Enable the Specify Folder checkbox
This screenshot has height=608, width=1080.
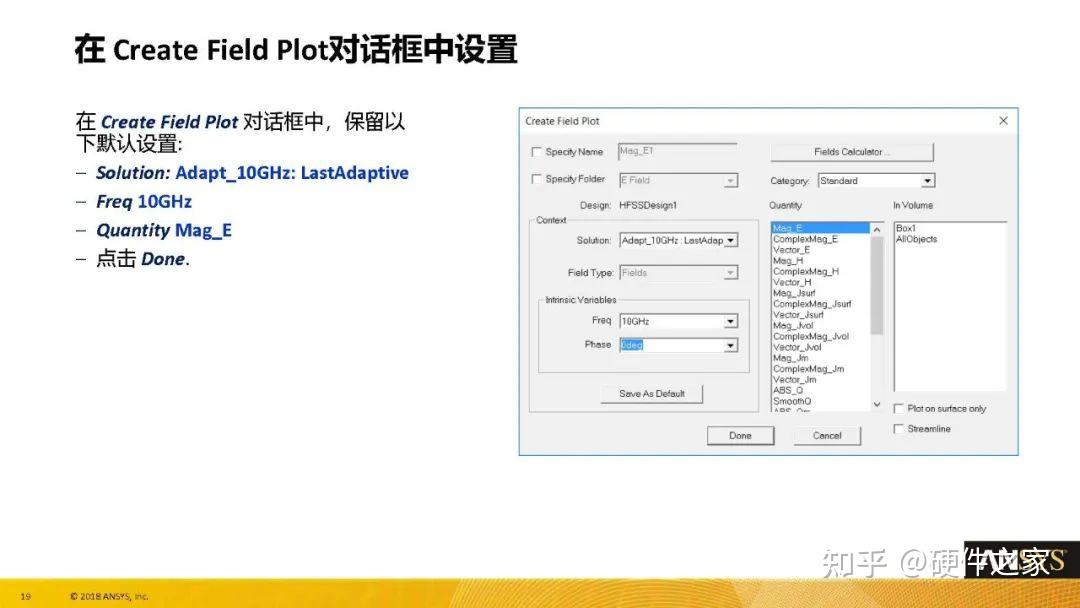[537, 180]
